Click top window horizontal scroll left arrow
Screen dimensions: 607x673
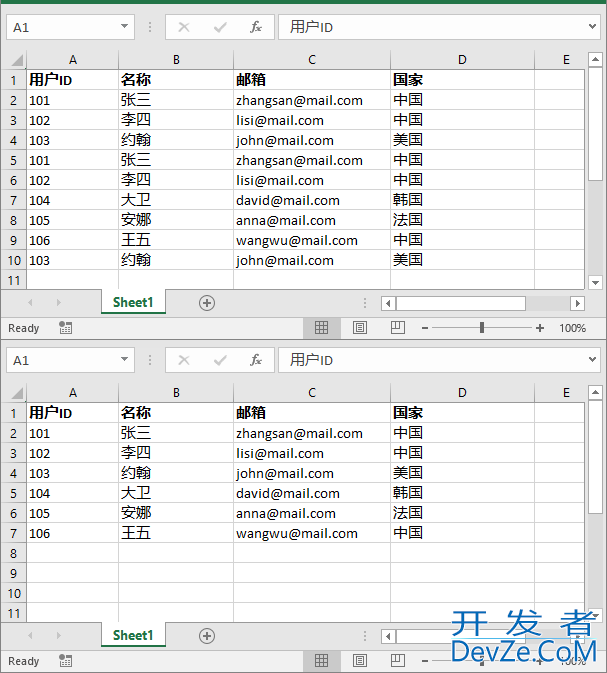(x=388, y=303)
